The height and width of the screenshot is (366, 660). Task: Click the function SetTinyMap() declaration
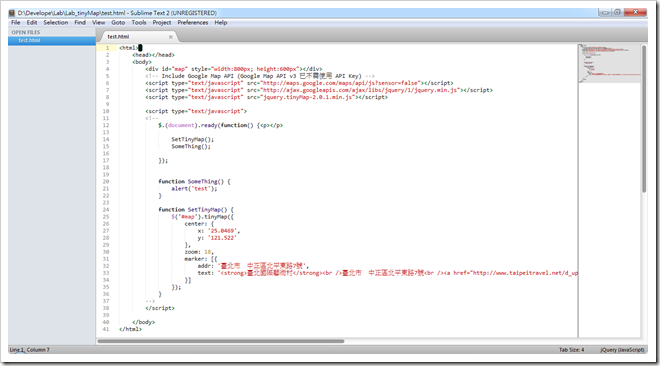click(196, 210)
